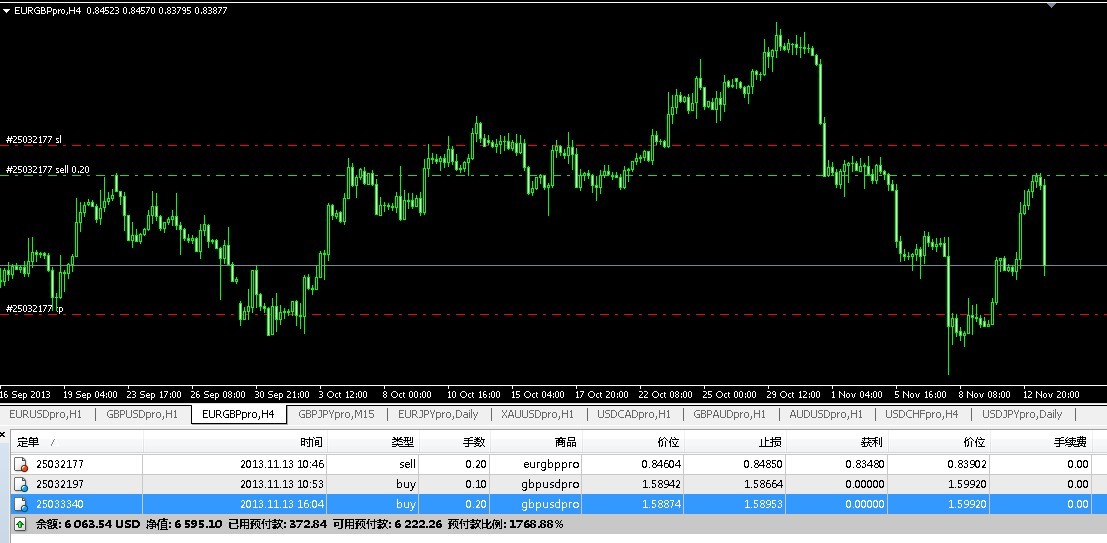Open the EURJPYpro,Daily chart tab

(x=438, y=414)
